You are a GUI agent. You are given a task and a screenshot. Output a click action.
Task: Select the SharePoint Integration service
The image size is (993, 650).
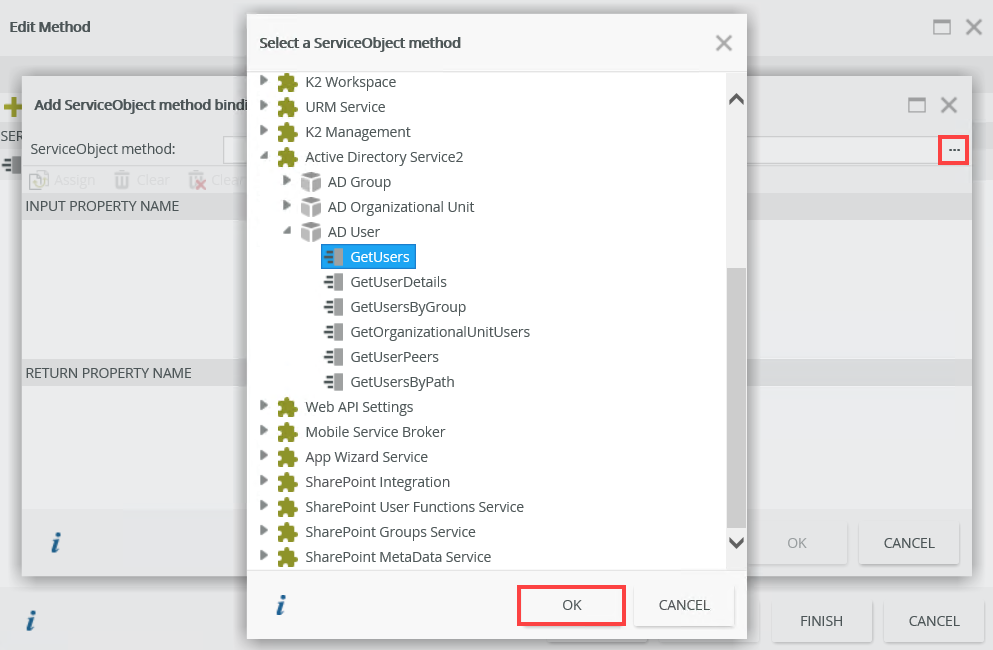[377, 482]
